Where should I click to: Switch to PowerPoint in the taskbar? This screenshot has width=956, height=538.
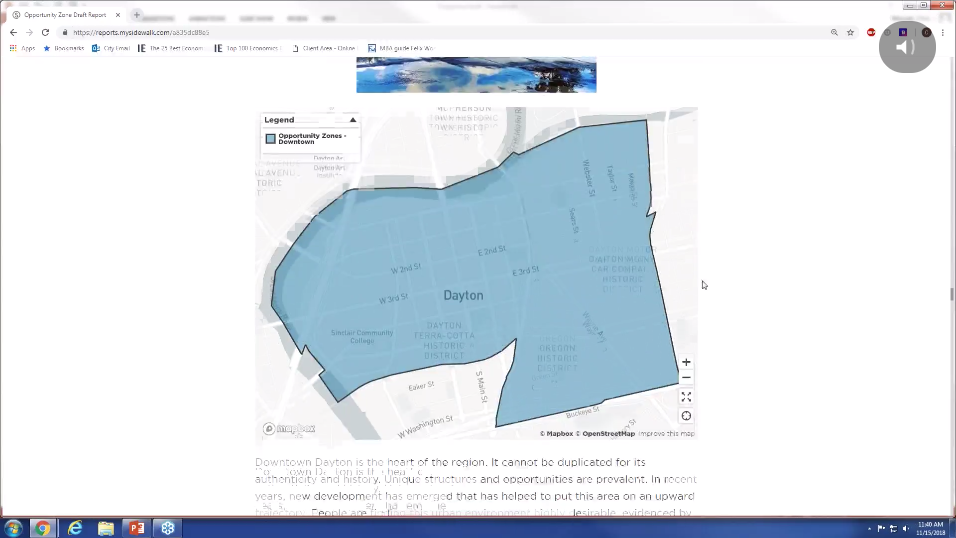click(137, 528)
